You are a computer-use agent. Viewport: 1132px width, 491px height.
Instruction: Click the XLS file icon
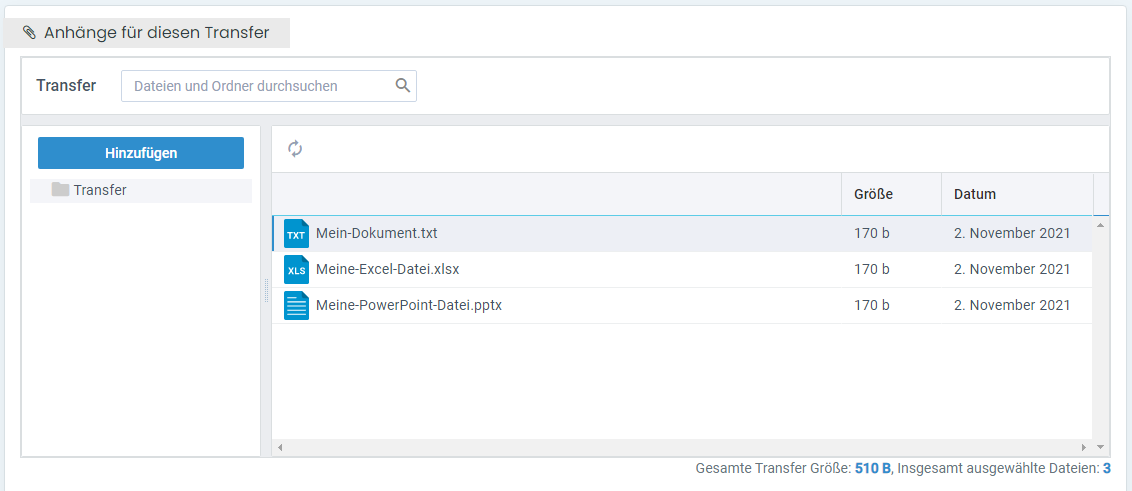click(x=296, y=270)
